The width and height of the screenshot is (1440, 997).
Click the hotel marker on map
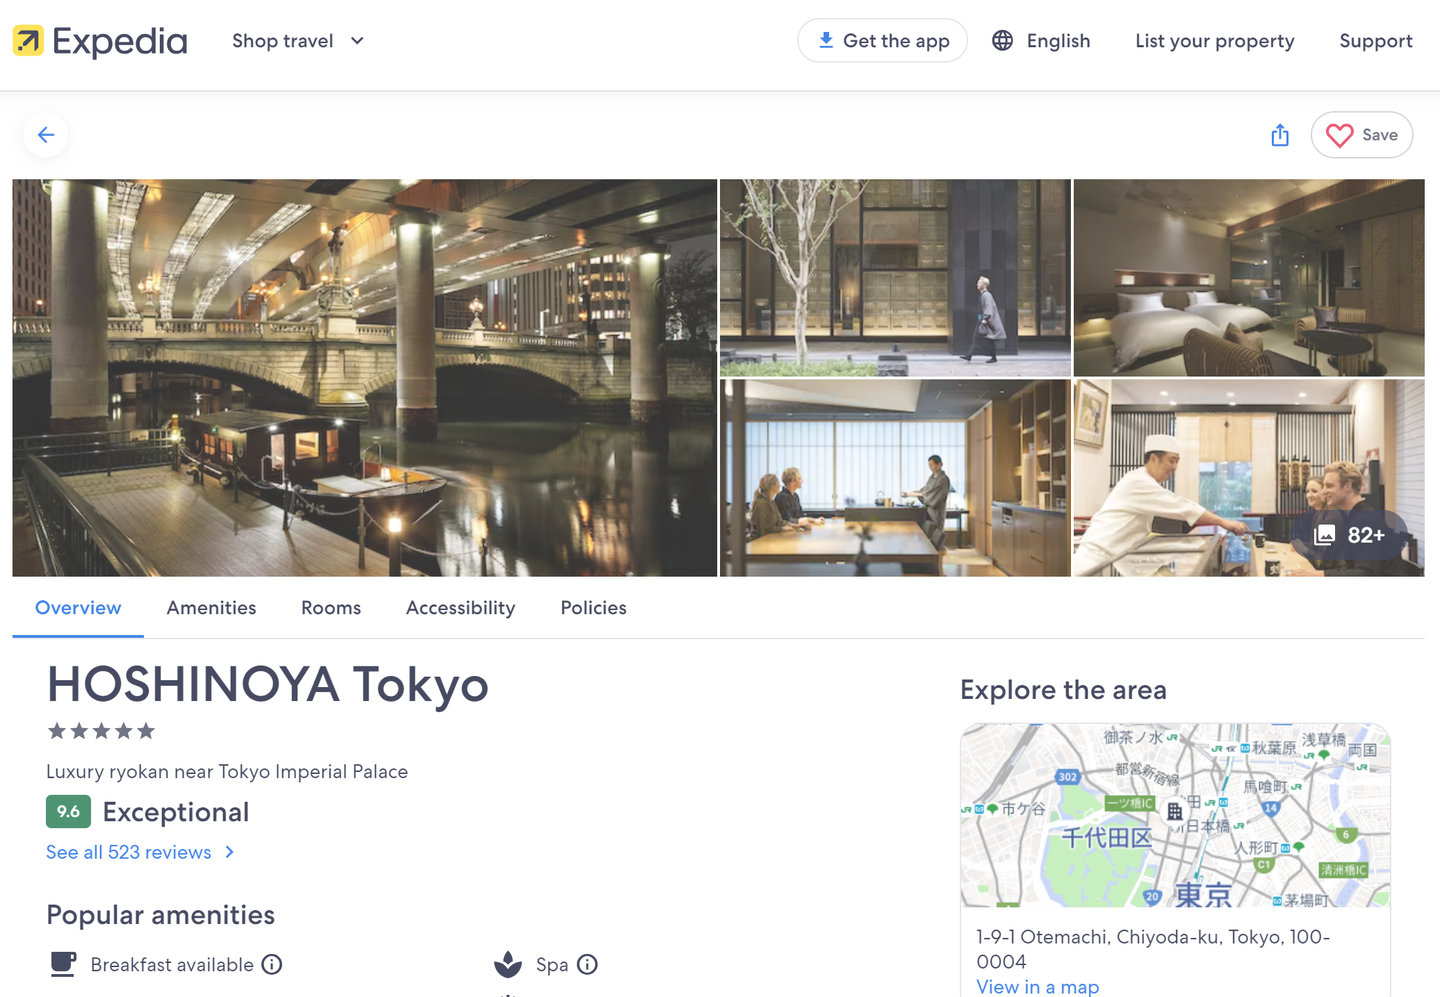tap(1175, 811)
